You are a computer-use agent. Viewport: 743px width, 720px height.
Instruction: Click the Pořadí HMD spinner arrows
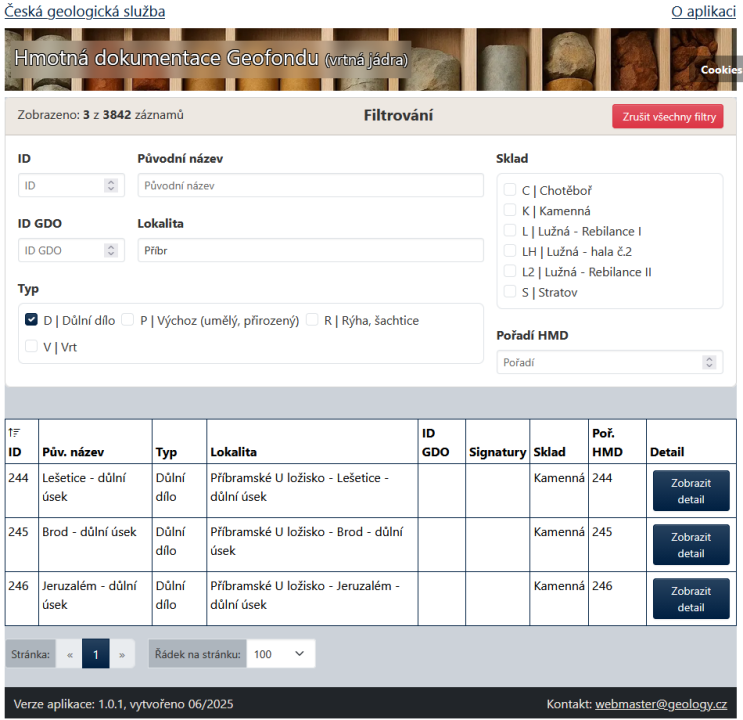(709, 362)
